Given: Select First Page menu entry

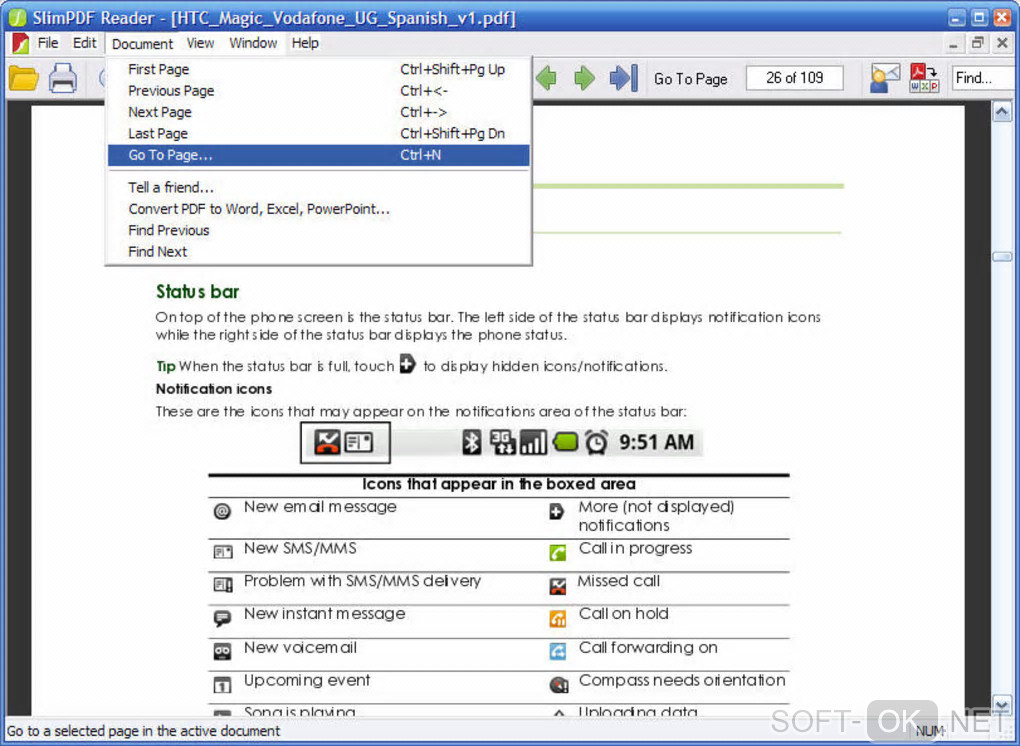Looking at the screenshot, I should tap(319, 69).
